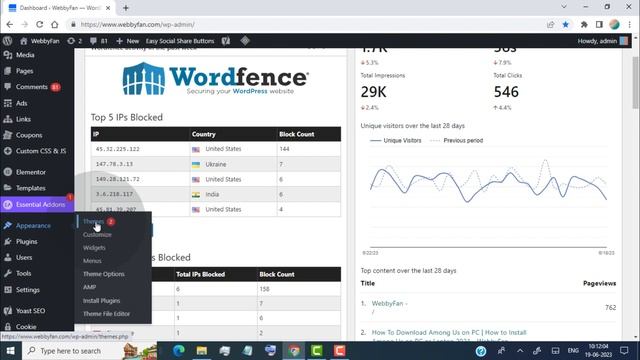Open pending updates icon showing 2
Viewport: 640px width, 360px height.
pyautogui.click(x=75, y=41)
